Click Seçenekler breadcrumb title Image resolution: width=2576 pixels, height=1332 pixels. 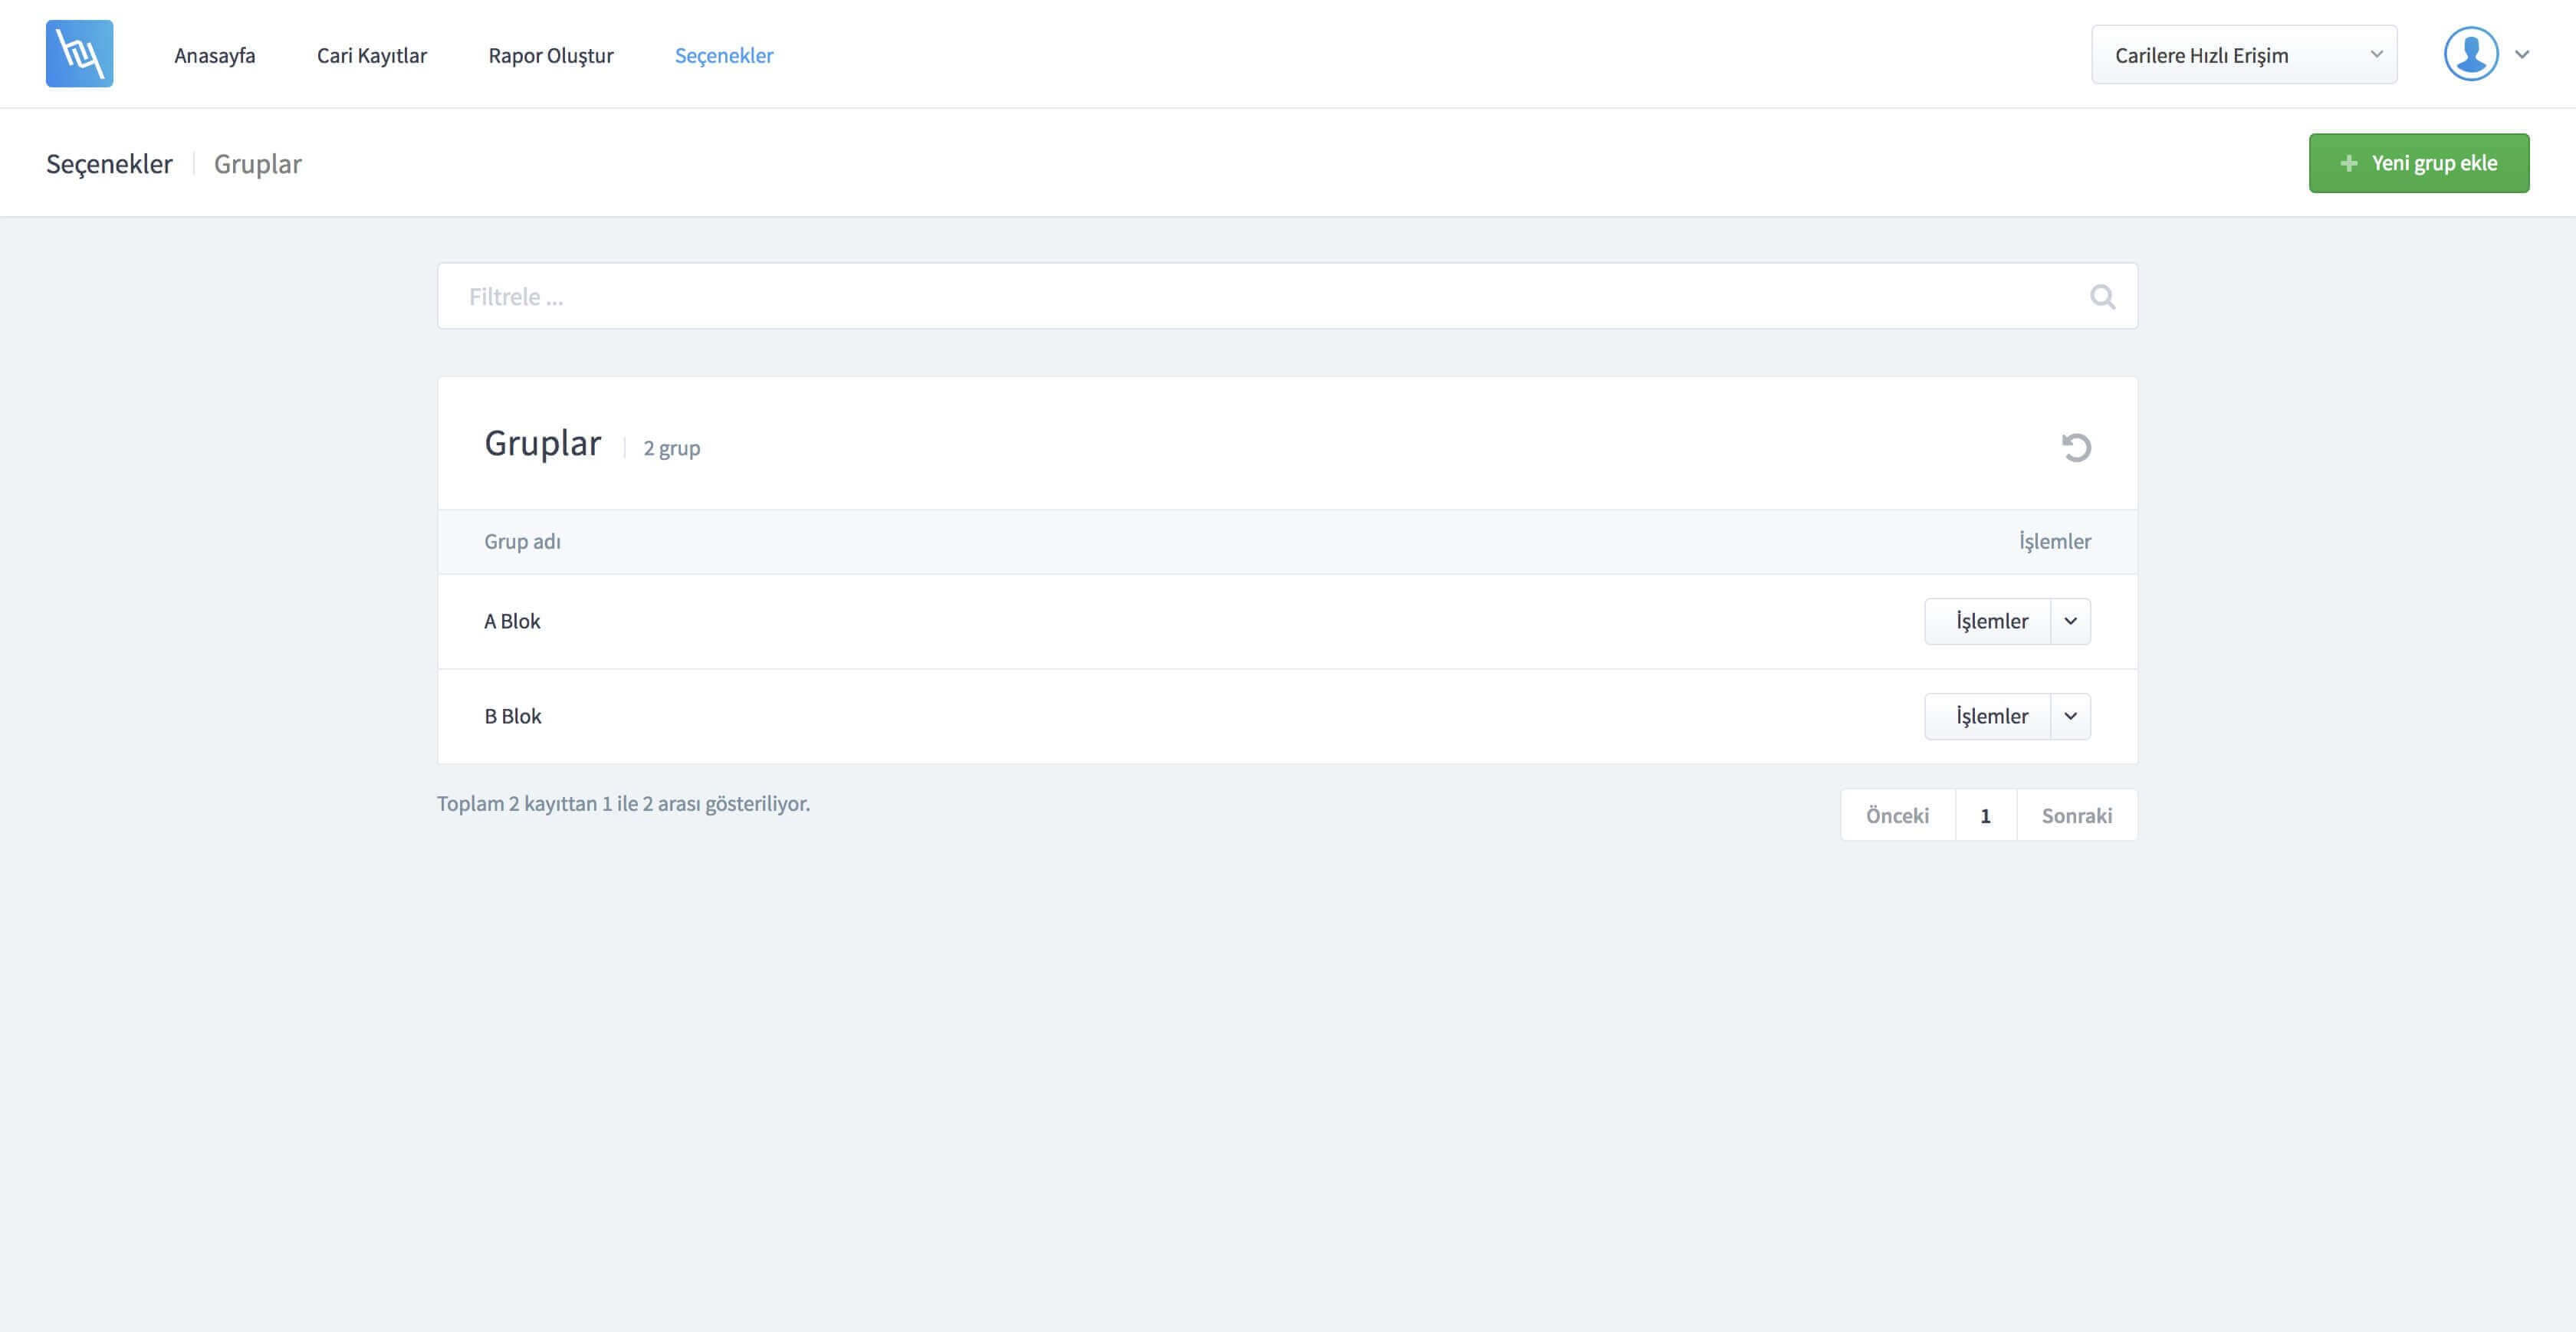pos(109,163)
